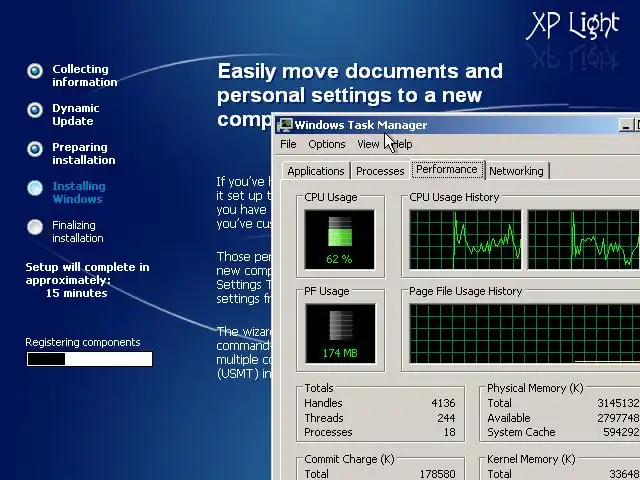Click the Threads label in Totals
The height and width of the screenshot is (480, 640).
324,418
